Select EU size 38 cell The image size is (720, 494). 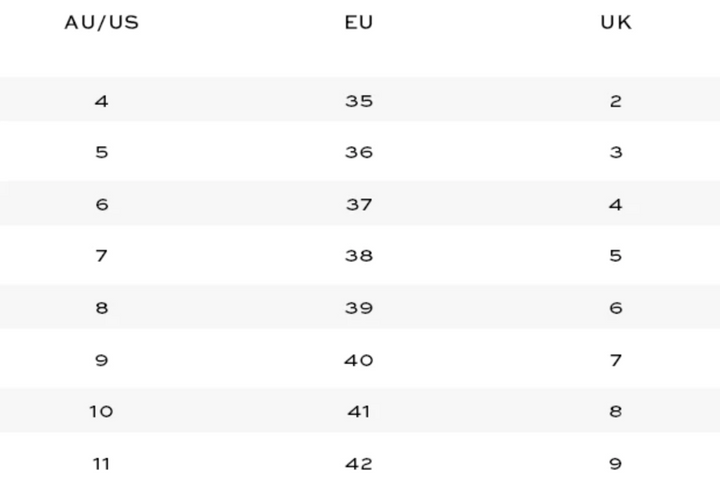click(358, 256)
